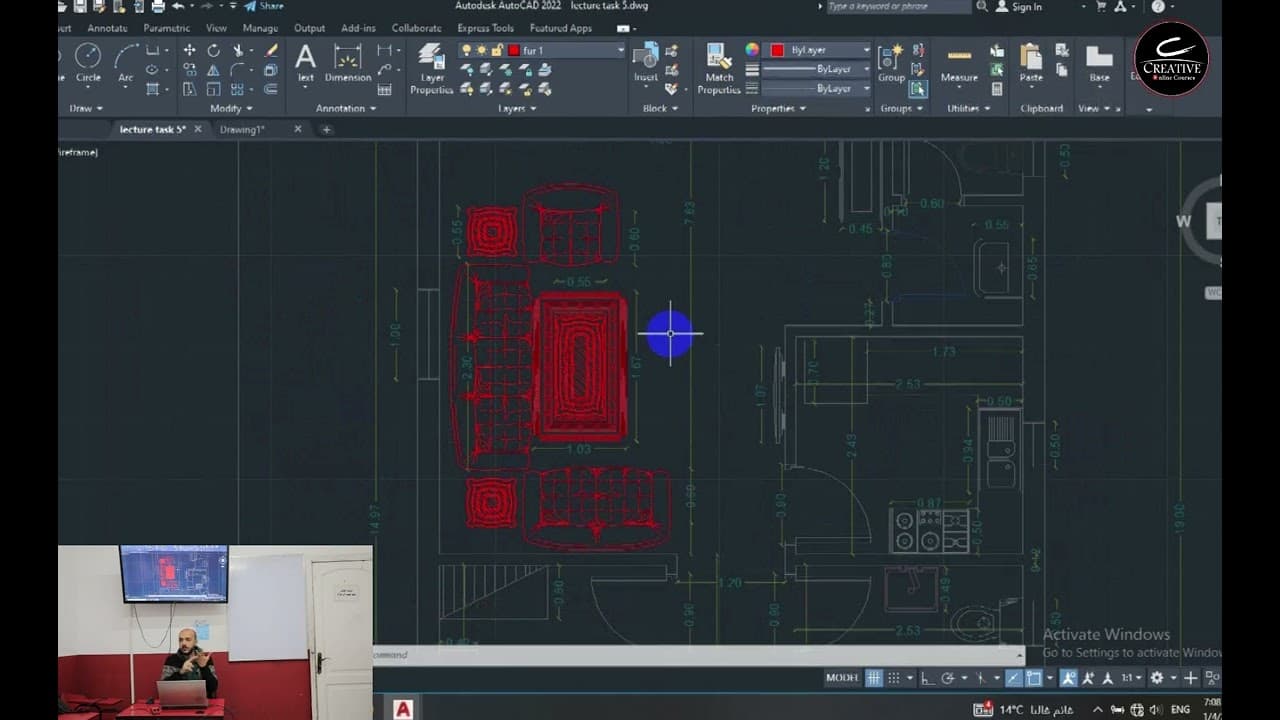Select the Arc drawing tool

[126, 62]
